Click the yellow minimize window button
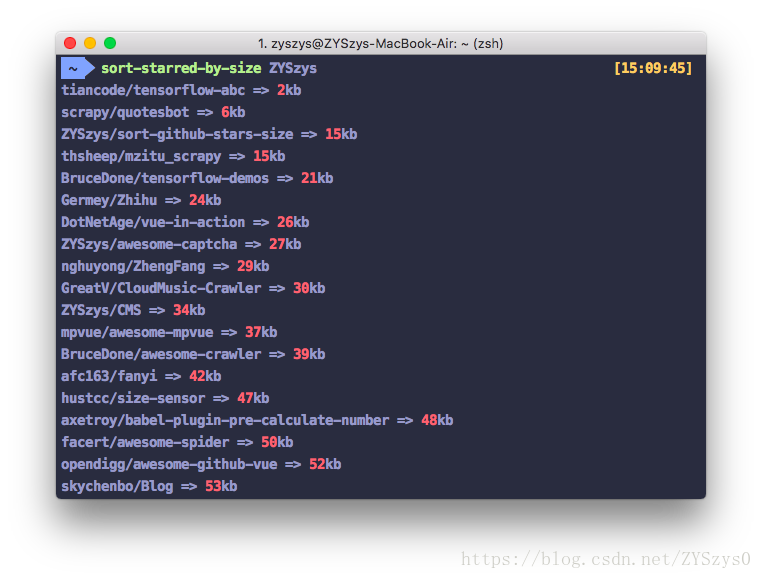This screenshot has width=762, height=579. (x=90, y=43)
